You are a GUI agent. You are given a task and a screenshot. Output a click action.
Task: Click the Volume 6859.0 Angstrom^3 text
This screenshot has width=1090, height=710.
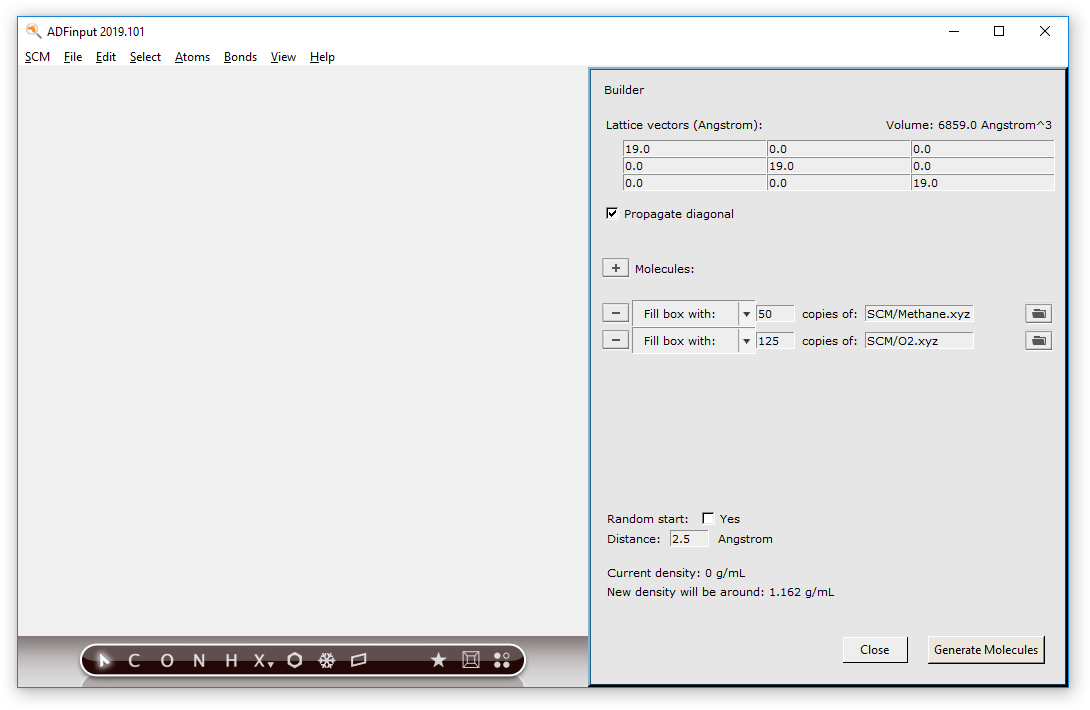[968, 125]
